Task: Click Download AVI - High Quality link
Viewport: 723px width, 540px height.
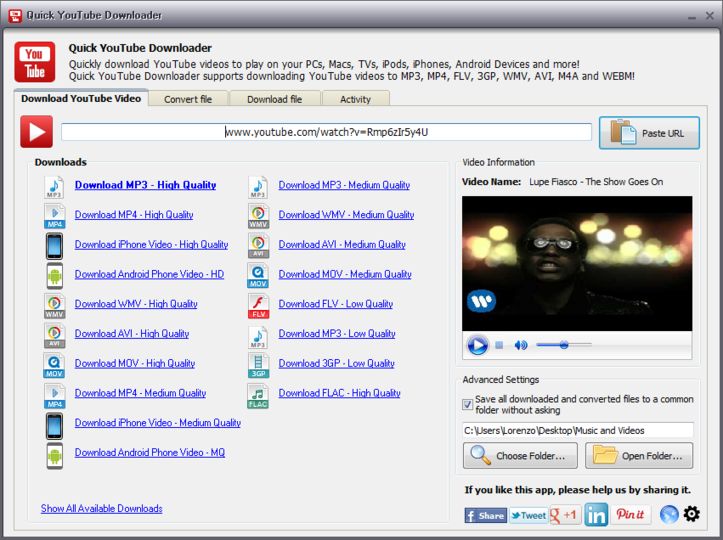Action: click(x=132, y=333)
